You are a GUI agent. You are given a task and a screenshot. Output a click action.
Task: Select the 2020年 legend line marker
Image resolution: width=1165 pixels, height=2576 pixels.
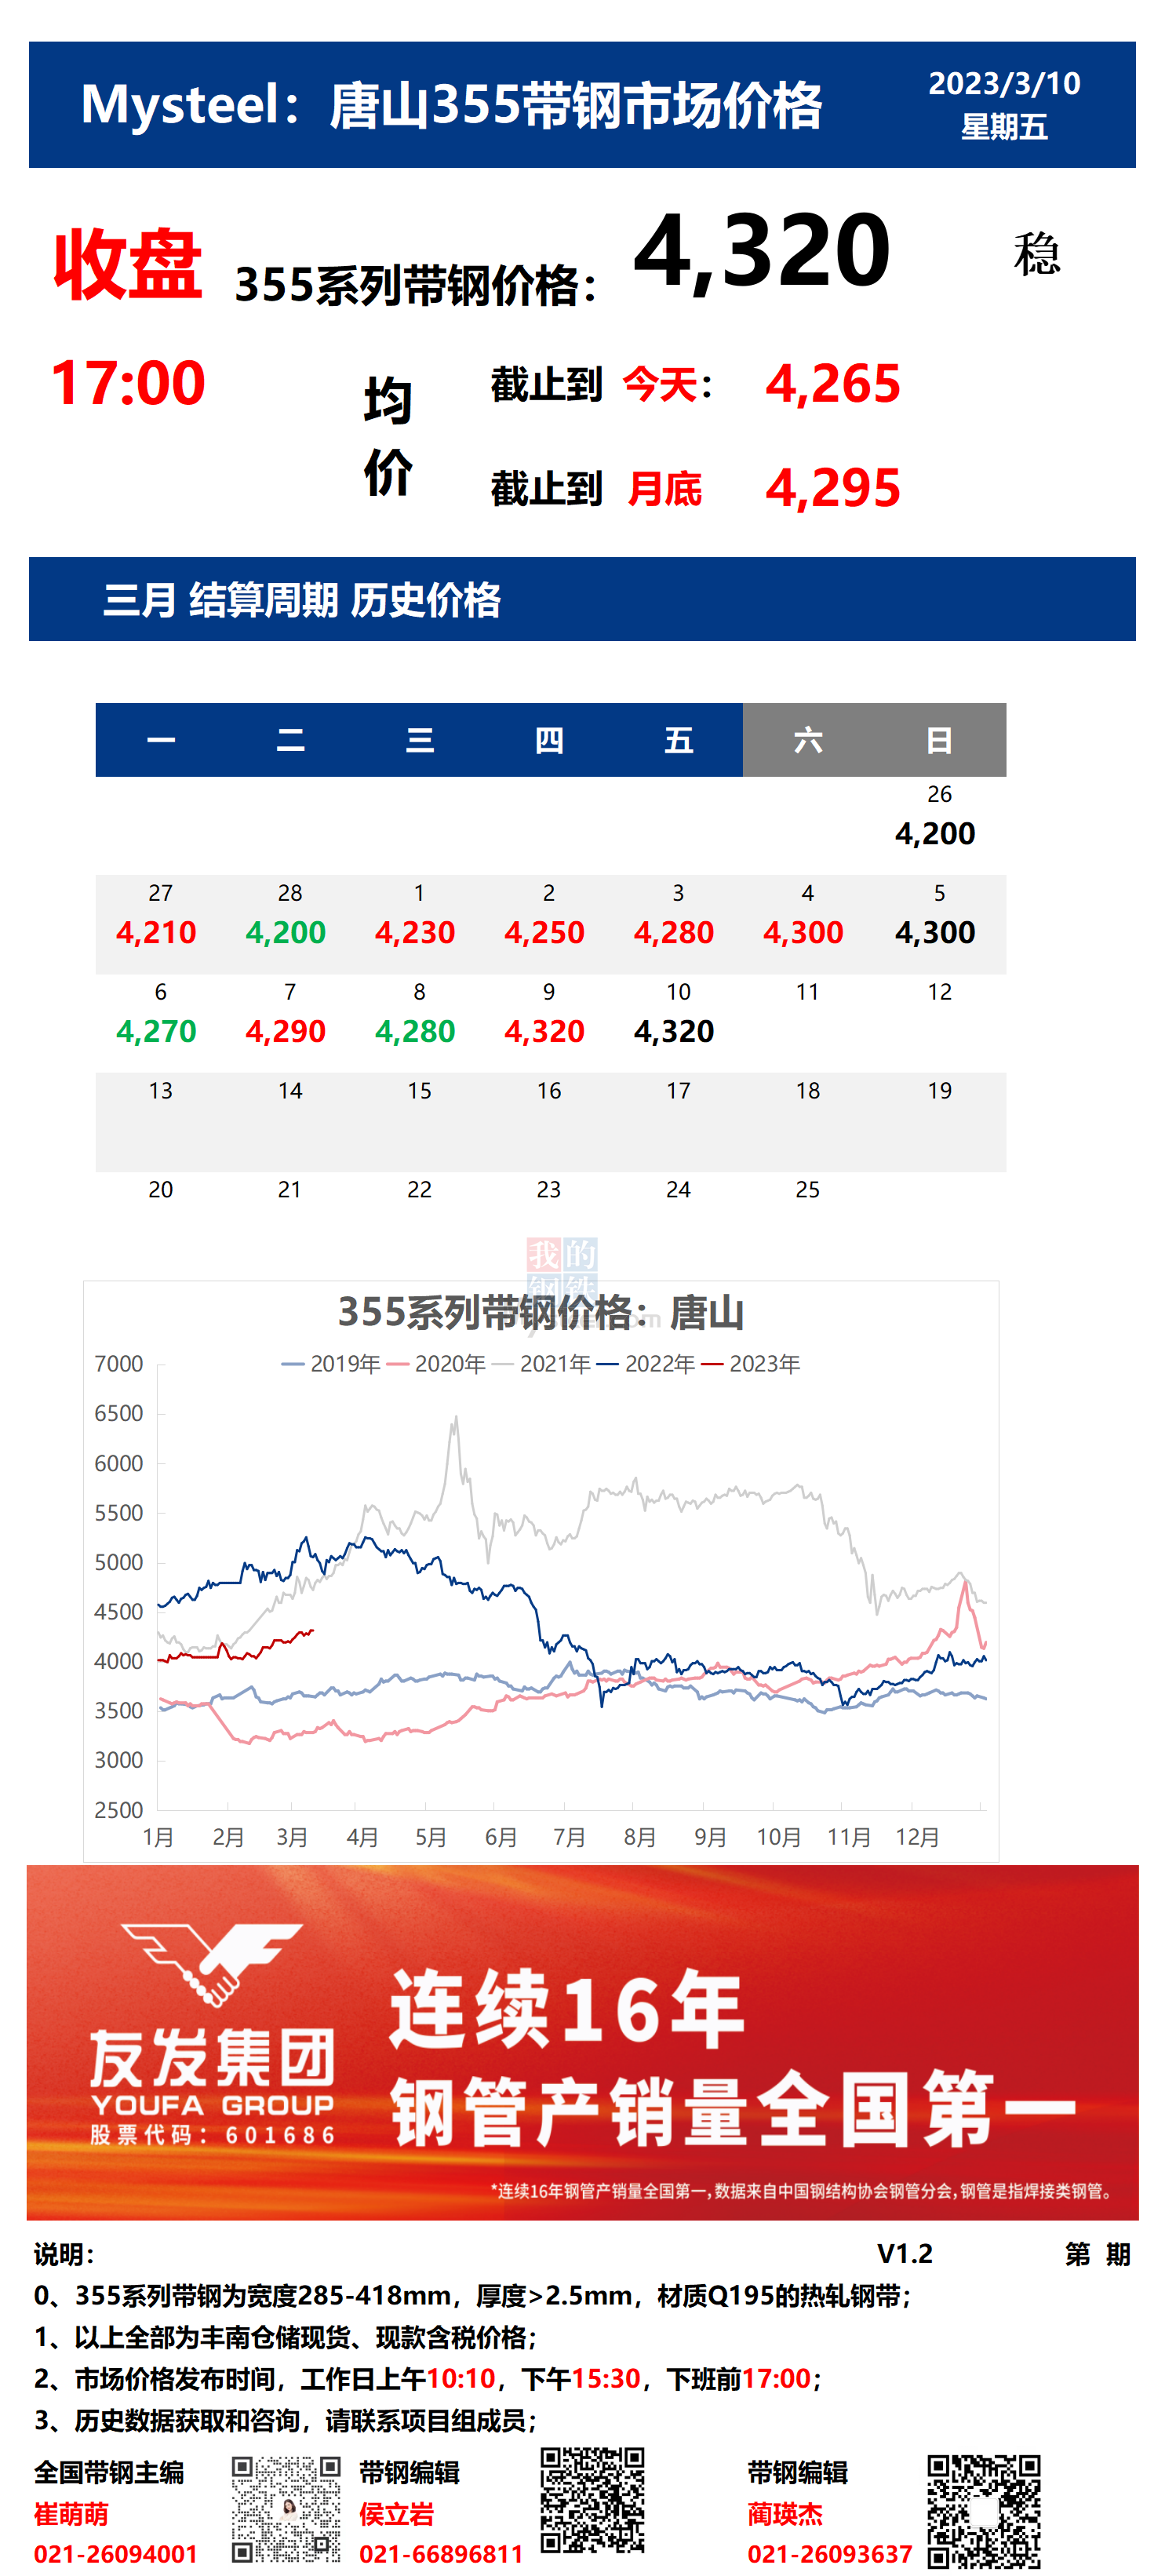coord(398,1364)
